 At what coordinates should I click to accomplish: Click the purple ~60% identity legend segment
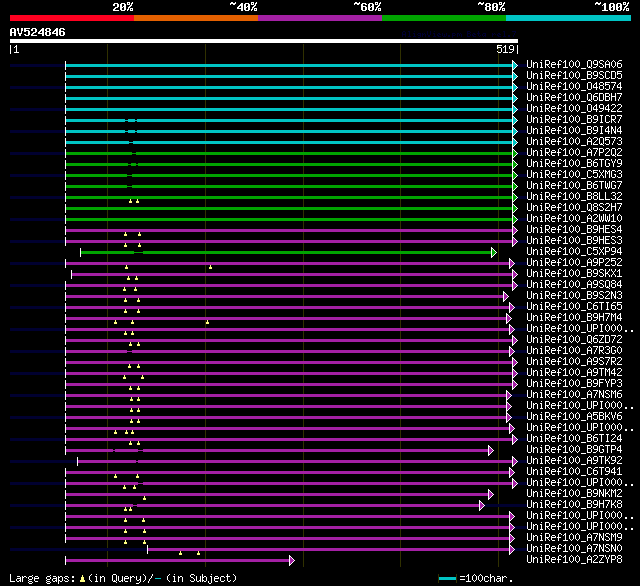pos(320,18)
